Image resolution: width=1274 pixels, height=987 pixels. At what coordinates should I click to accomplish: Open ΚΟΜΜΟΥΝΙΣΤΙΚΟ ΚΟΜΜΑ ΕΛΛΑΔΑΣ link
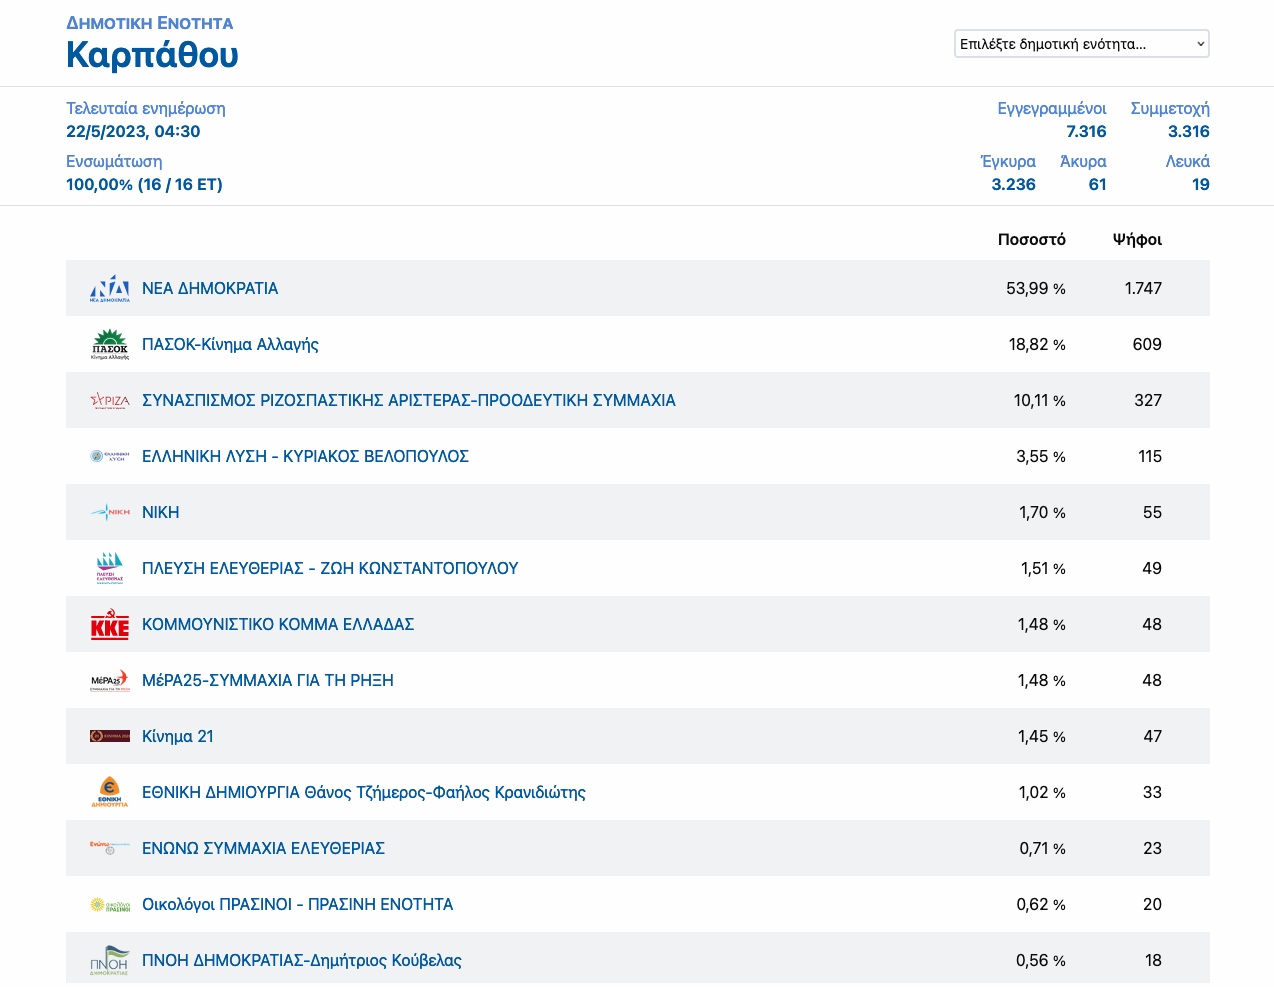coord(278,624)
